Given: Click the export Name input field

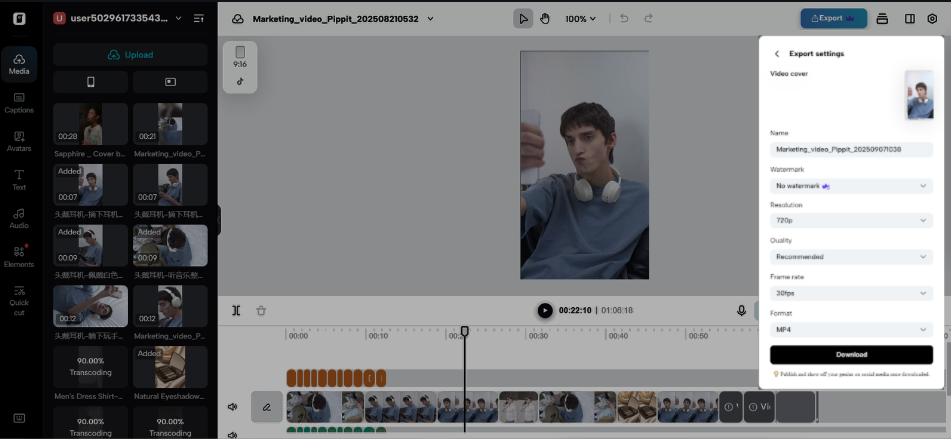Looking at the screenshot, I should 851,149.
